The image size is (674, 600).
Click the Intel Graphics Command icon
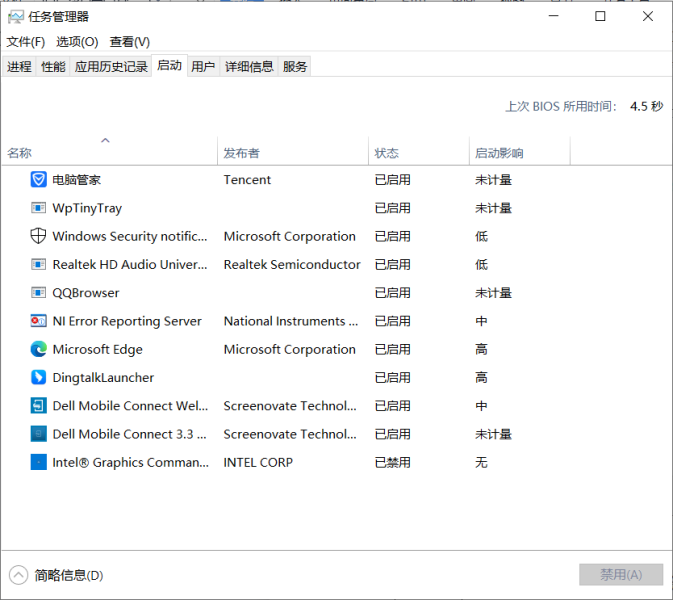(x=38, y=462)
